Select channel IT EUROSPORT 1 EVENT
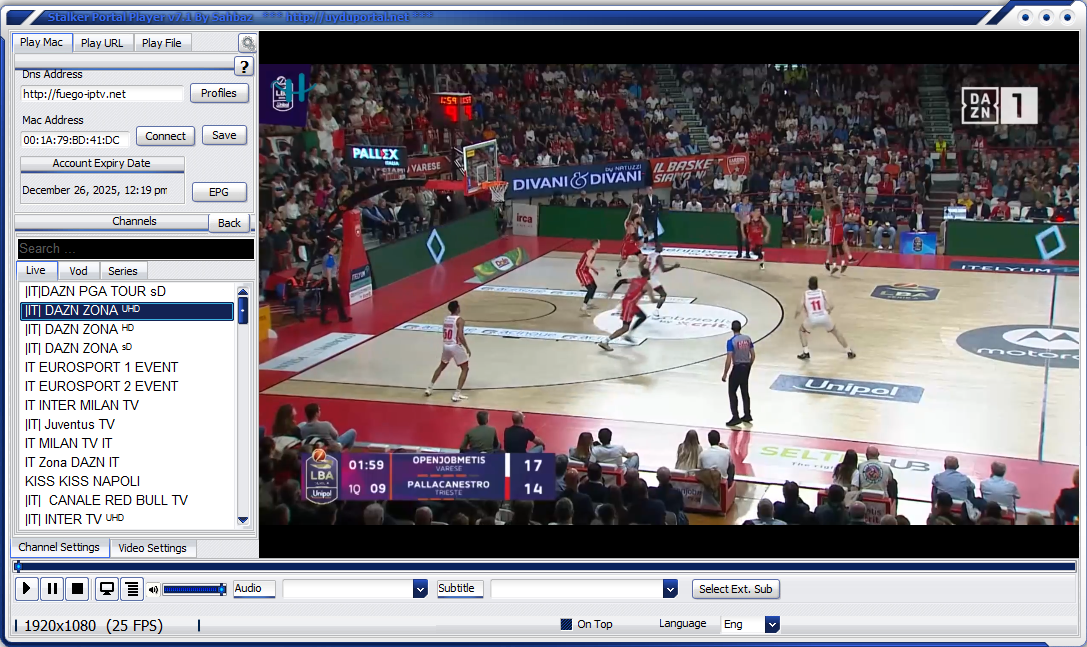The image size is (1087, 647). pos(128,368)
